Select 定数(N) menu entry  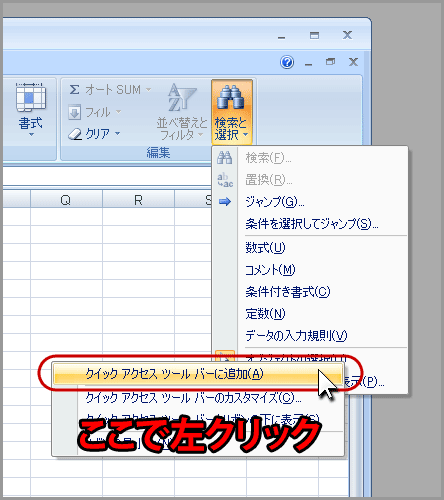tap(310, 314)
